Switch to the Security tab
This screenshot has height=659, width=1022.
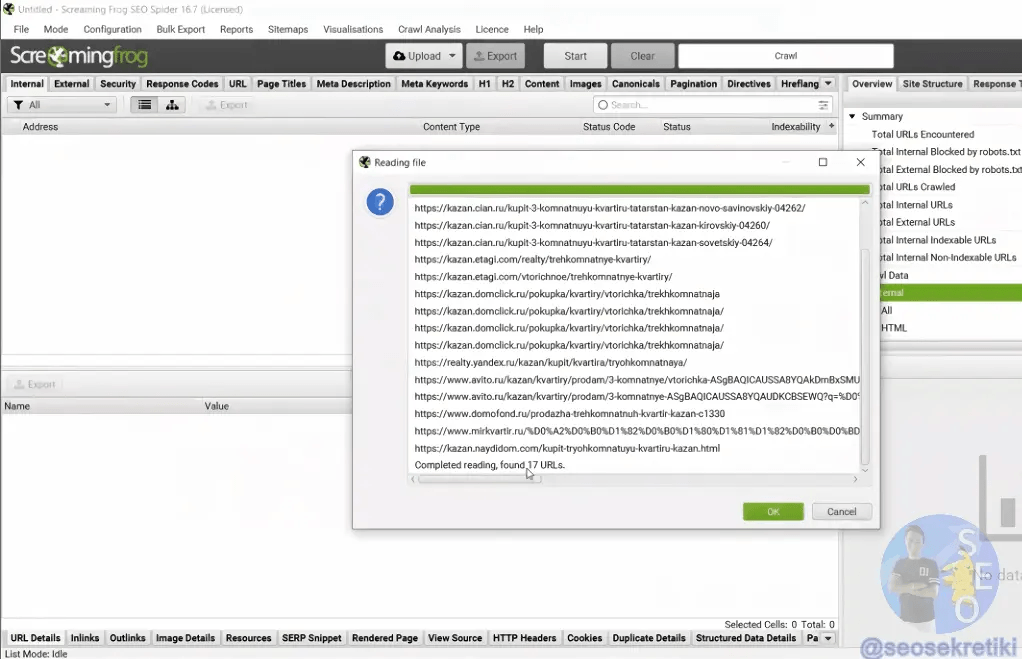(x=118, y=84)
